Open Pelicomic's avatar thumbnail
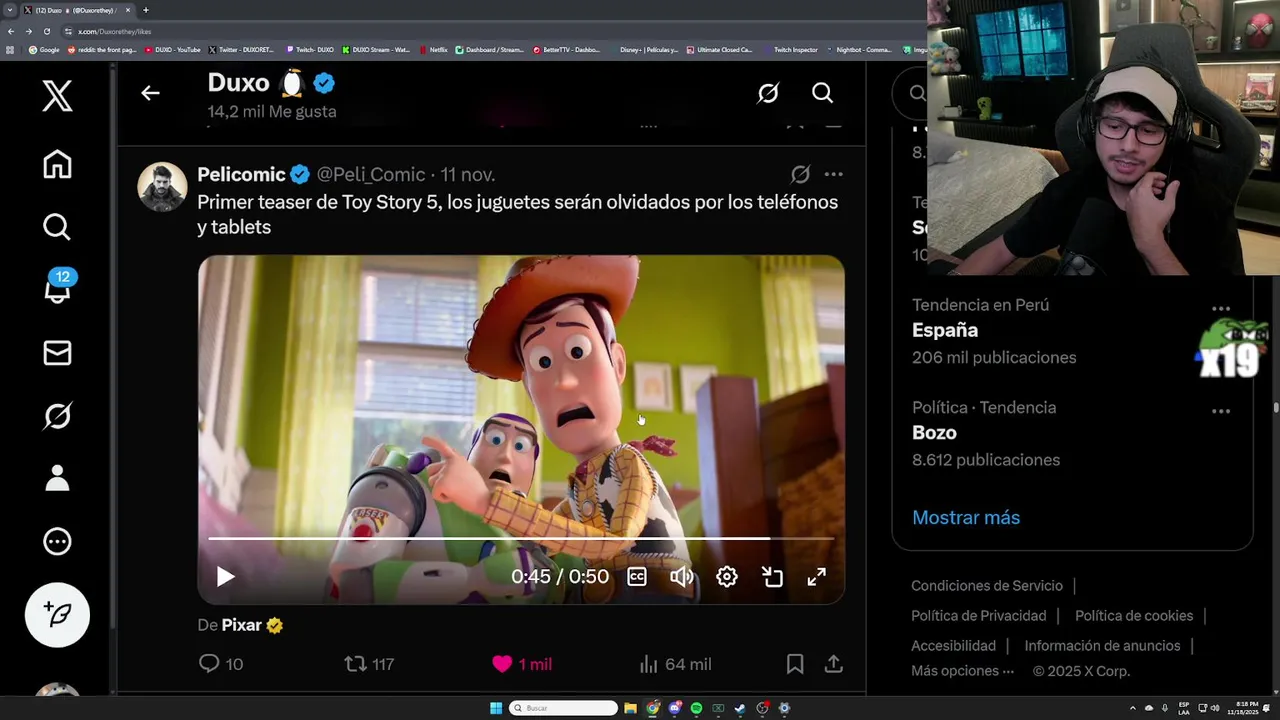The image size is (1280, 720). (162, 187)
